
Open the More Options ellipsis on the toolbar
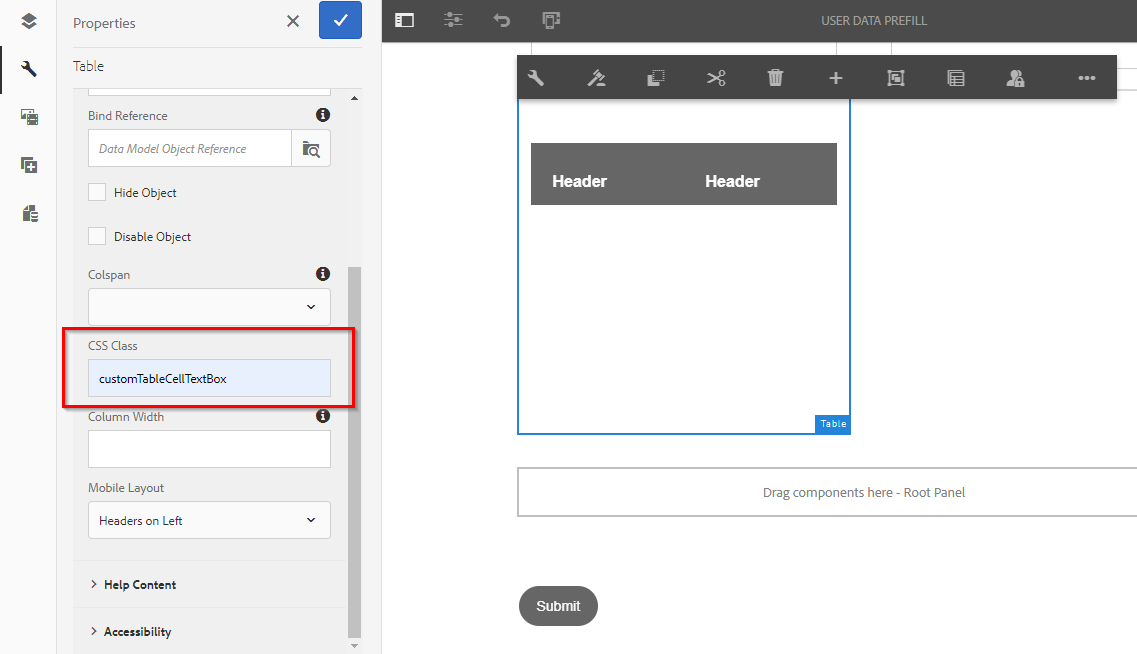click(1087, 77)
